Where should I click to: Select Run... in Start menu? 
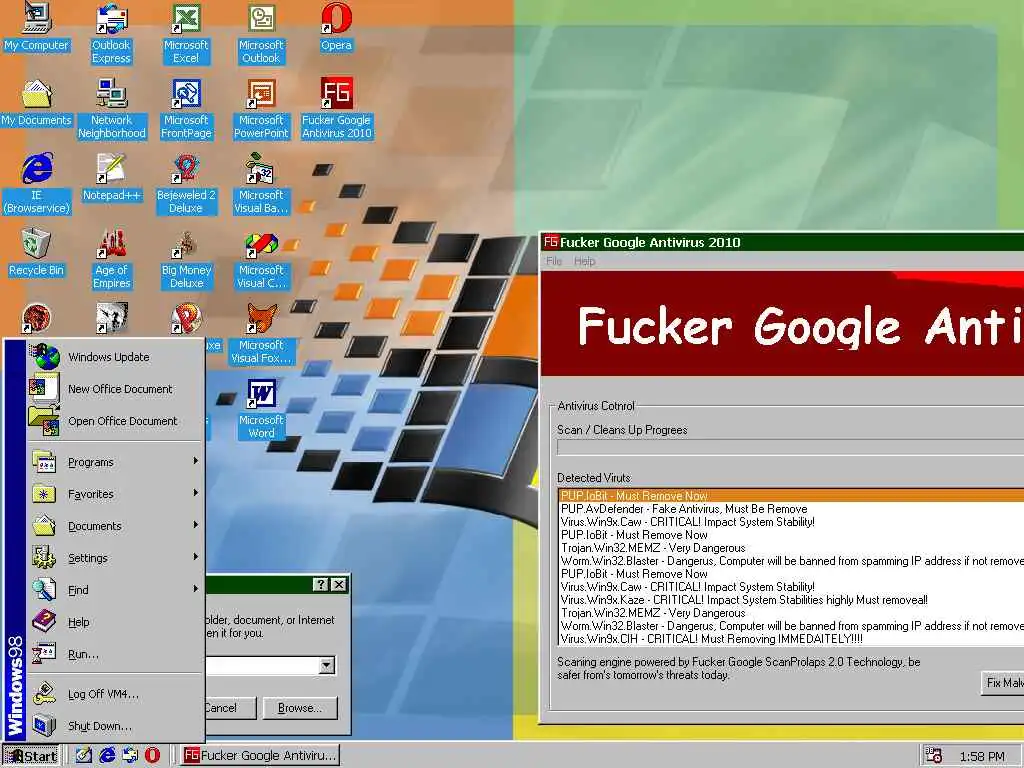[116, 654]
